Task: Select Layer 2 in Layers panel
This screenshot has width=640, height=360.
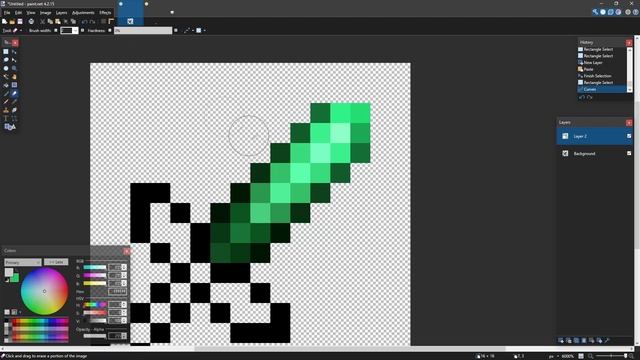Action: [x=594, y=136]
